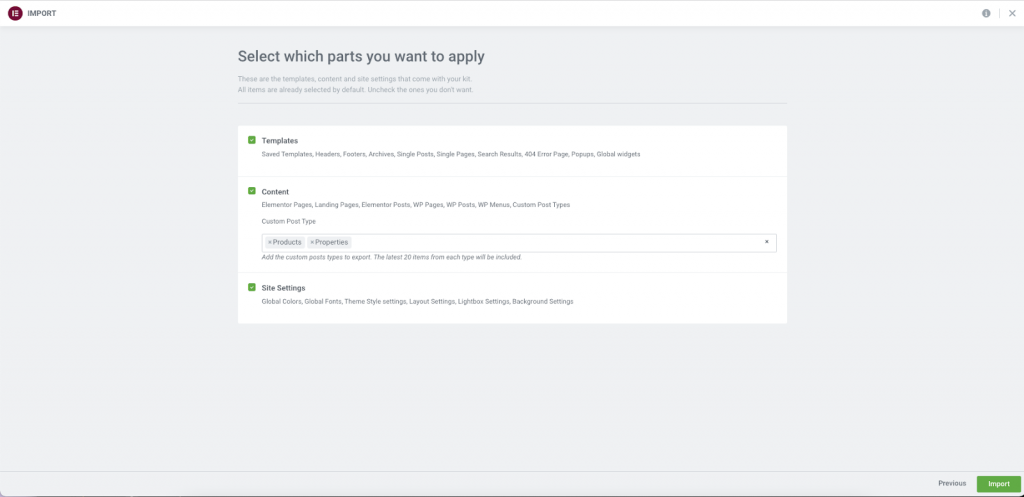The image size is (1024, 497).
Task: Click the 'Select which parts' heading
Action: coord(361,57)
